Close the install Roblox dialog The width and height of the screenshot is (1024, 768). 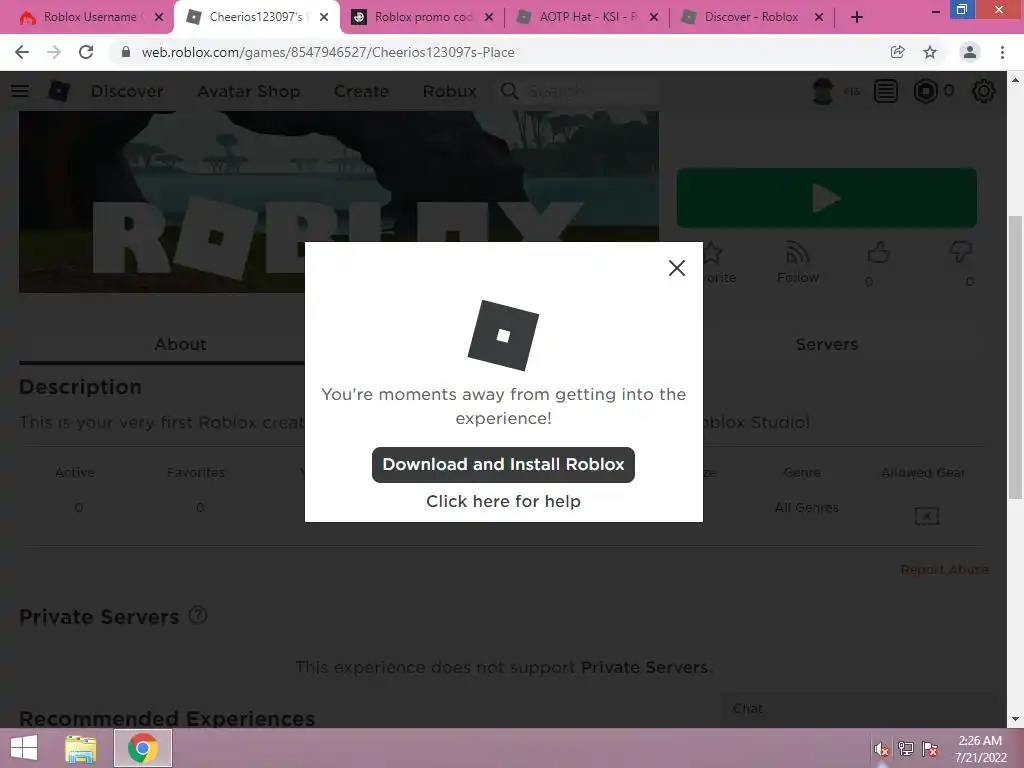click(x=677, y=268)
